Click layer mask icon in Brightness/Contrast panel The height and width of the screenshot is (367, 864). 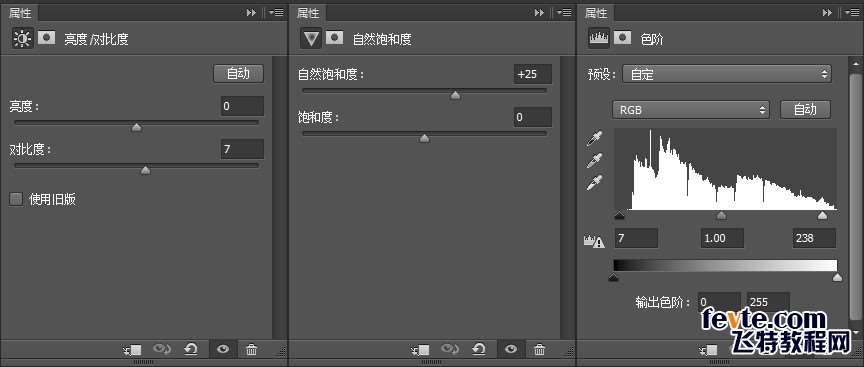(47, 37)
